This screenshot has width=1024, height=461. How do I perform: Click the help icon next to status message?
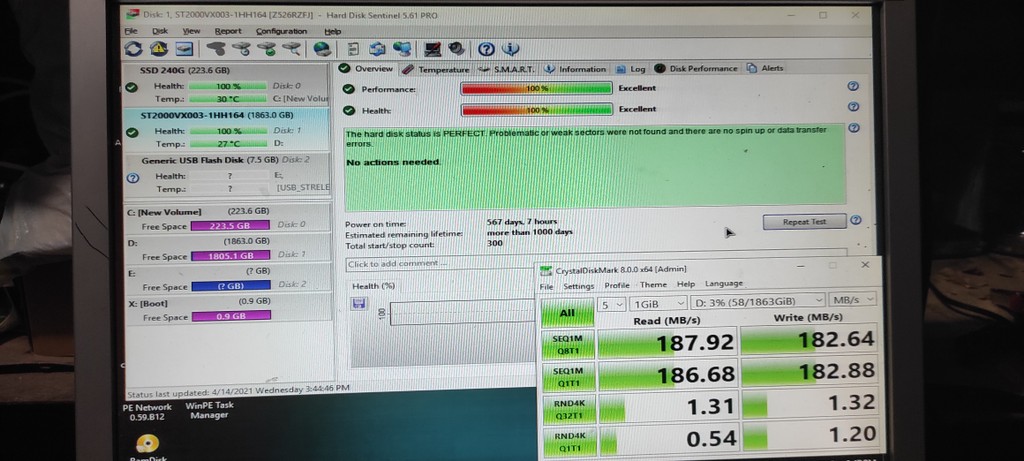coord(852,128)
